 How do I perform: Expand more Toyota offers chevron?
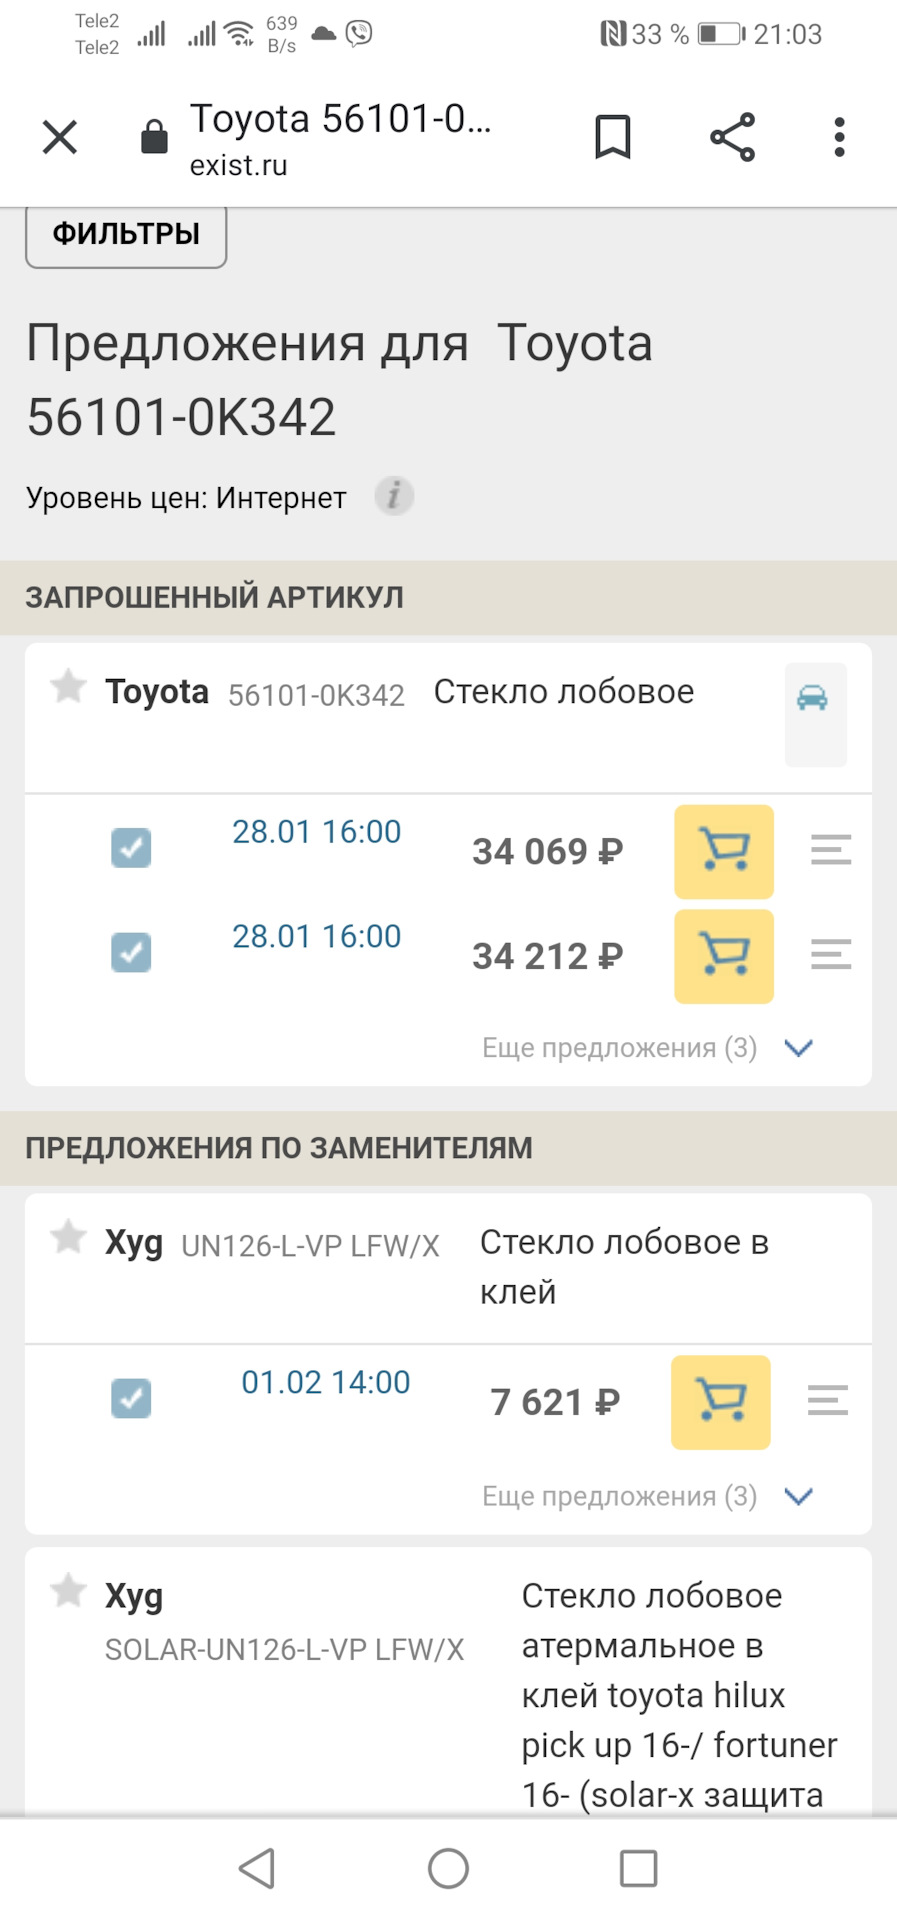click(x=798, y=1048)
